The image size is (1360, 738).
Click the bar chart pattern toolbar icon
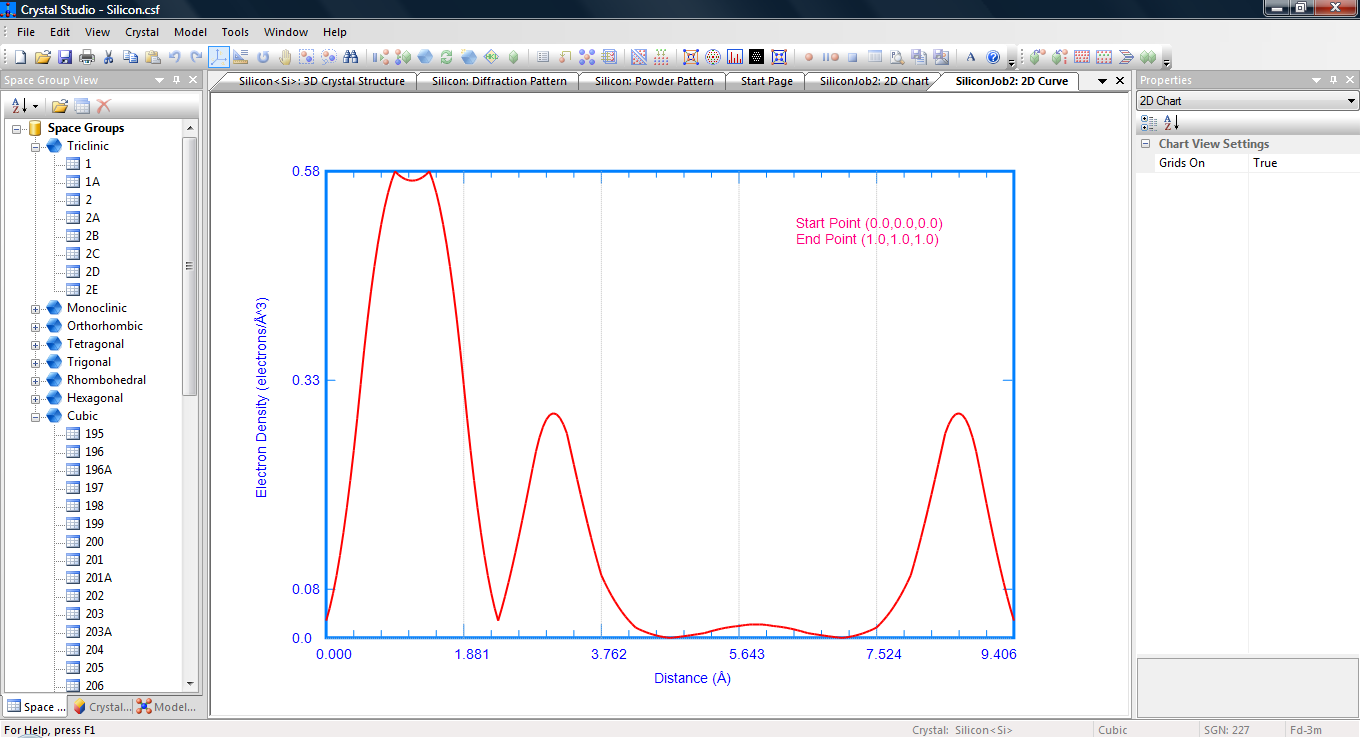click(735, 57)
